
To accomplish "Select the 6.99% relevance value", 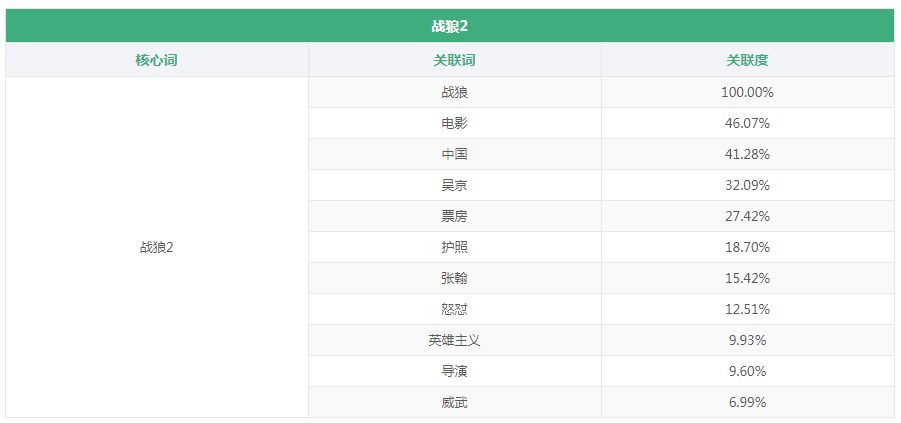I will point(747,402).
